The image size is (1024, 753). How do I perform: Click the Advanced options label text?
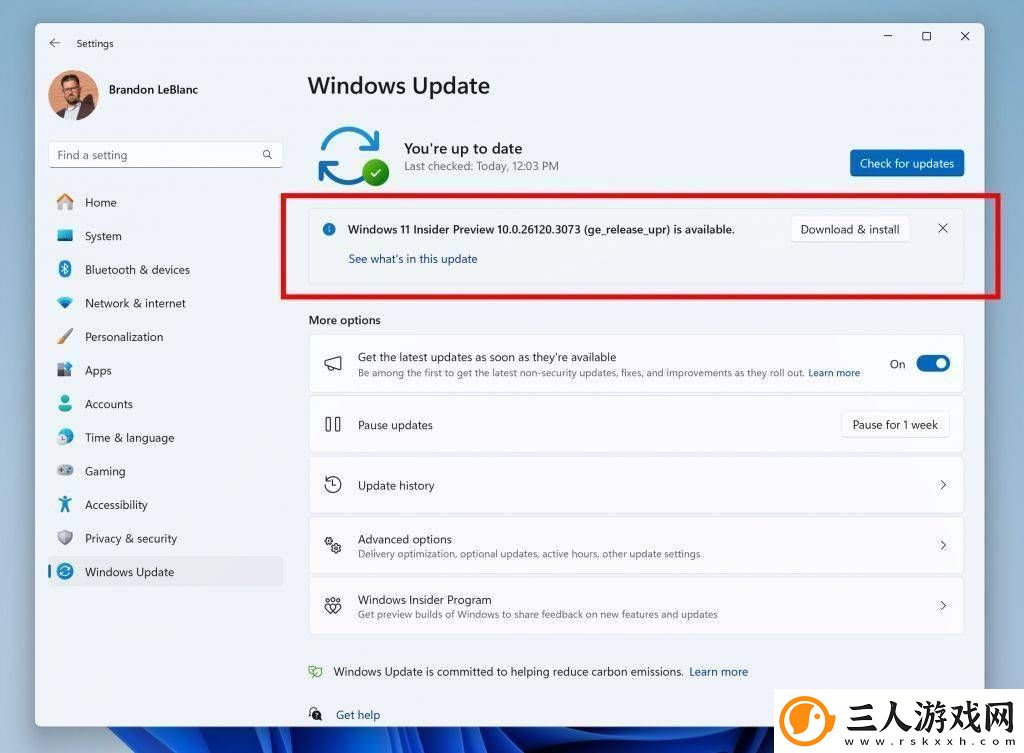tap(405, 539)
